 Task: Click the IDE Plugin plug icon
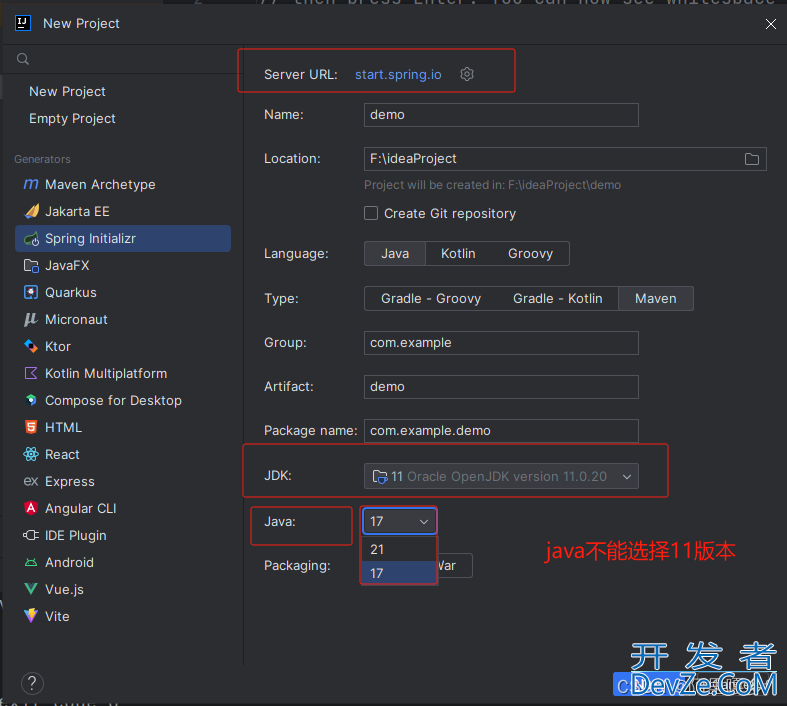coord(31,535)
